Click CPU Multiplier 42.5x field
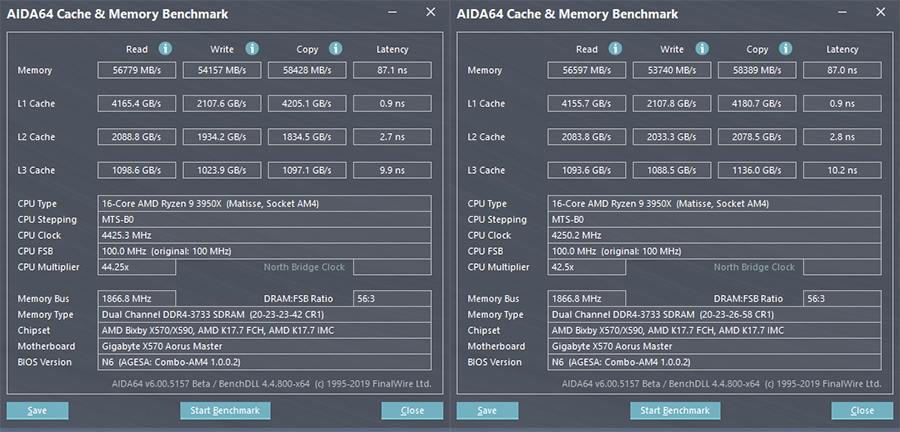The image size is (900, 432). point(587,267)
